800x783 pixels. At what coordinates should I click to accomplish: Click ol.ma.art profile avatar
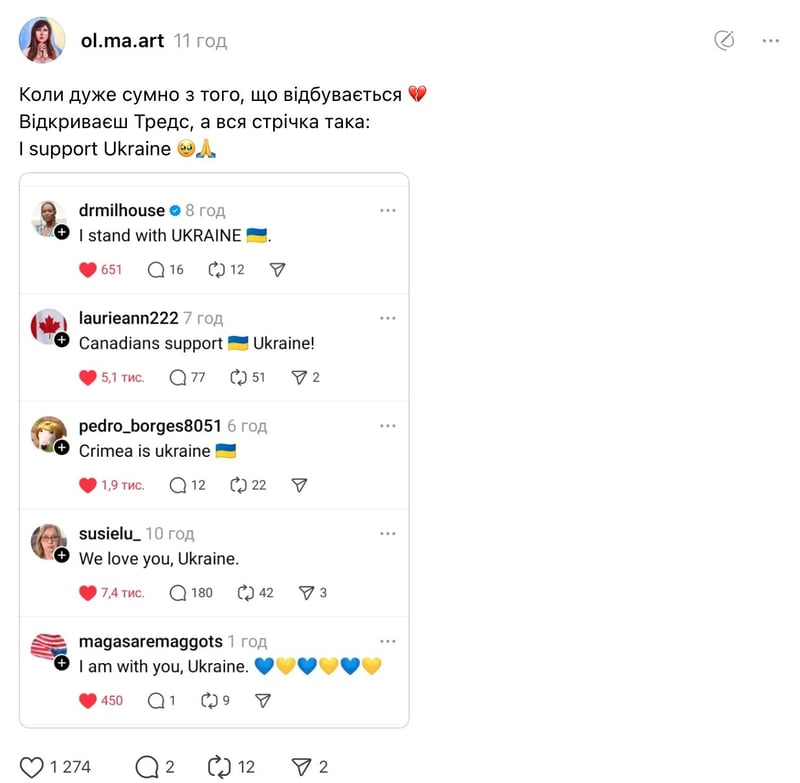pyautogui.click(x=42, y=40)
